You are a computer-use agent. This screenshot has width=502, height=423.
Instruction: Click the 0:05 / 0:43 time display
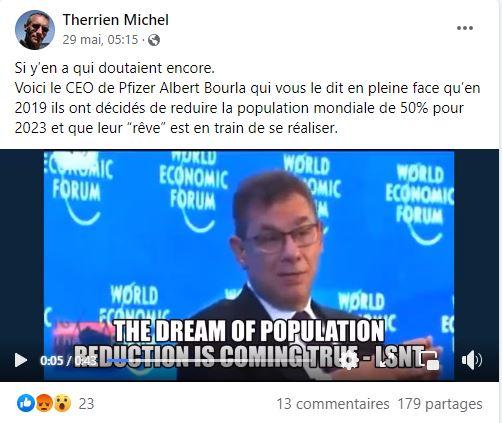point(68,361)
